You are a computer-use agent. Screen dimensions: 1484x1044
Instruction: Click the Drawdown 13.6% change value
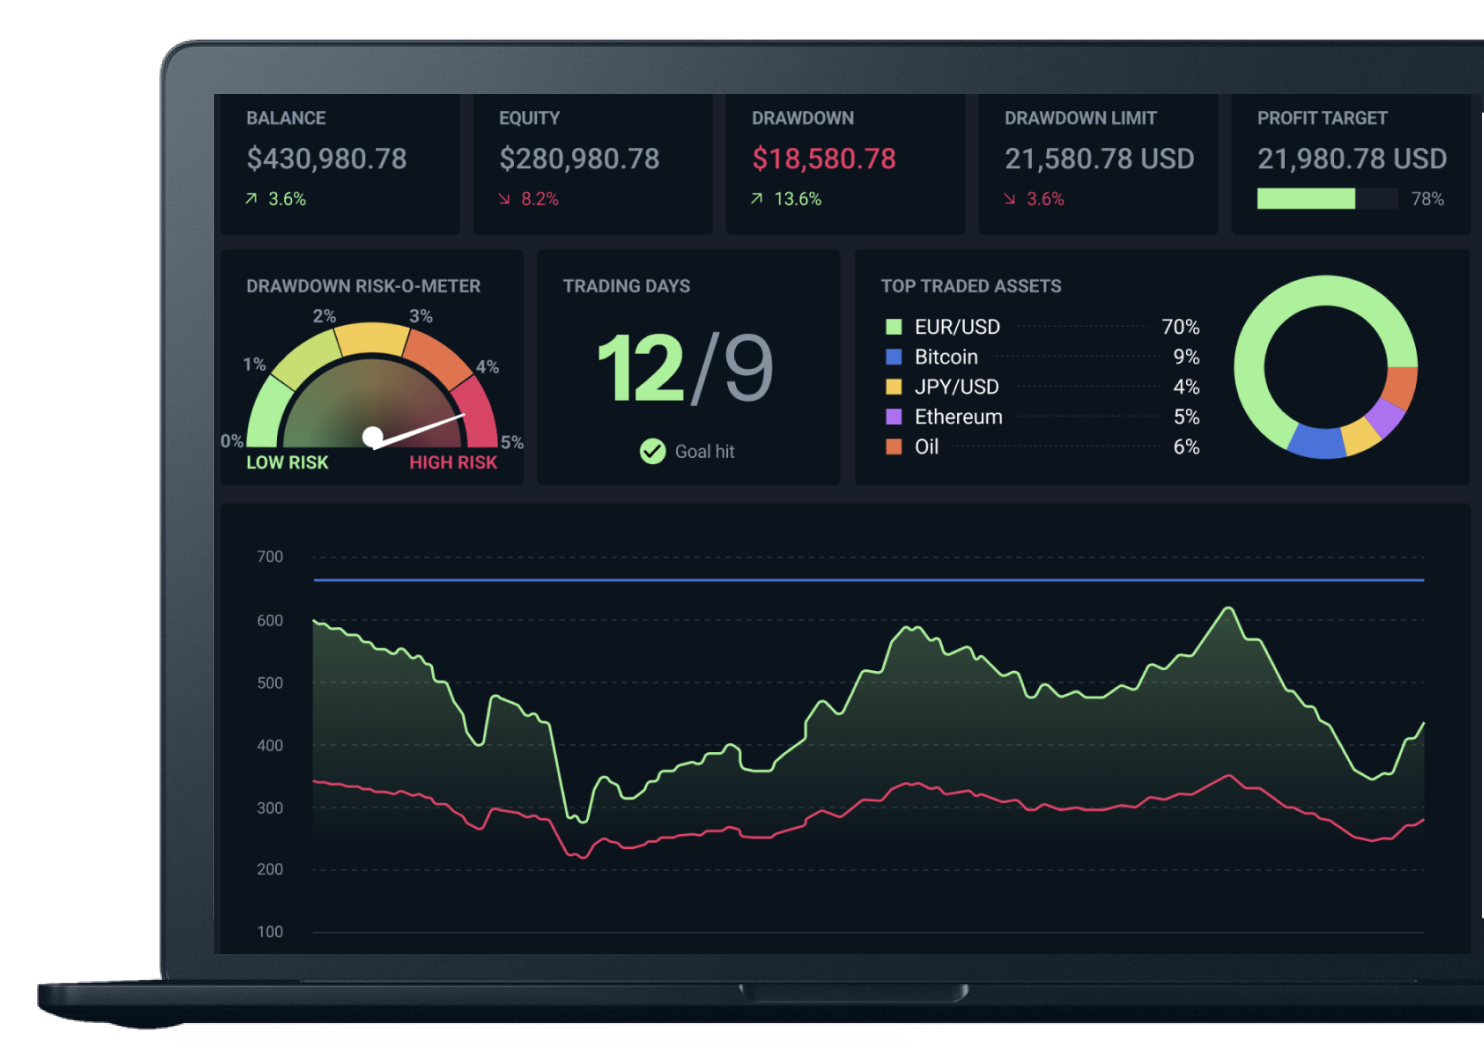click(798, 199)
